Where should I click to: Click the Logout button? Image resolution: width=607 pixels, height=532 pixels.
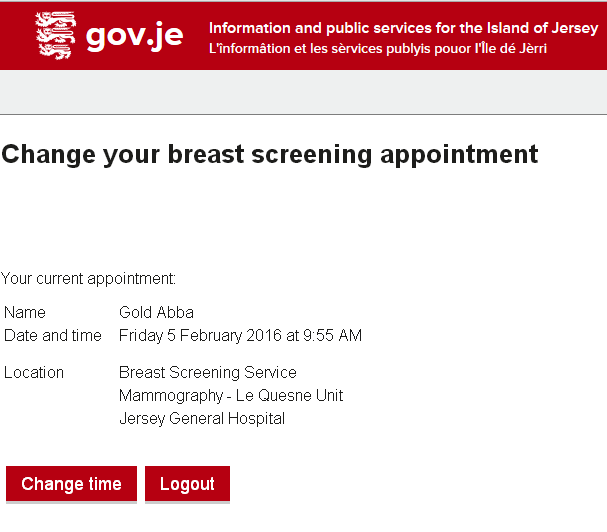pyautogui.click(x=187, y=484)
